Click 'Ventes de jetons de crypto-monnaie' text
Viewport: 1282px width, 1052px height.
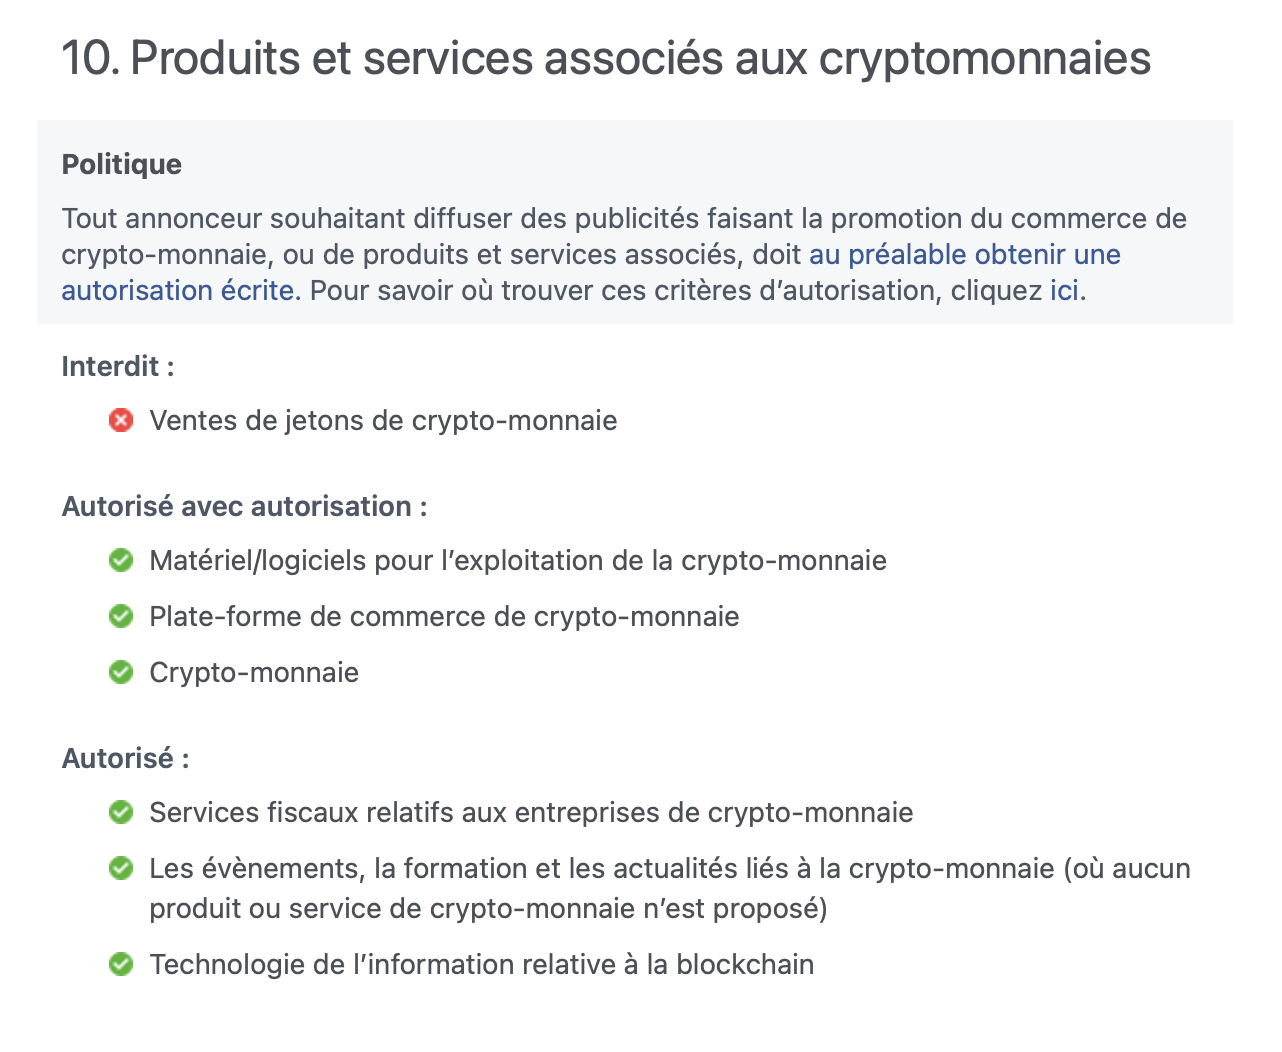click(383, 420)
